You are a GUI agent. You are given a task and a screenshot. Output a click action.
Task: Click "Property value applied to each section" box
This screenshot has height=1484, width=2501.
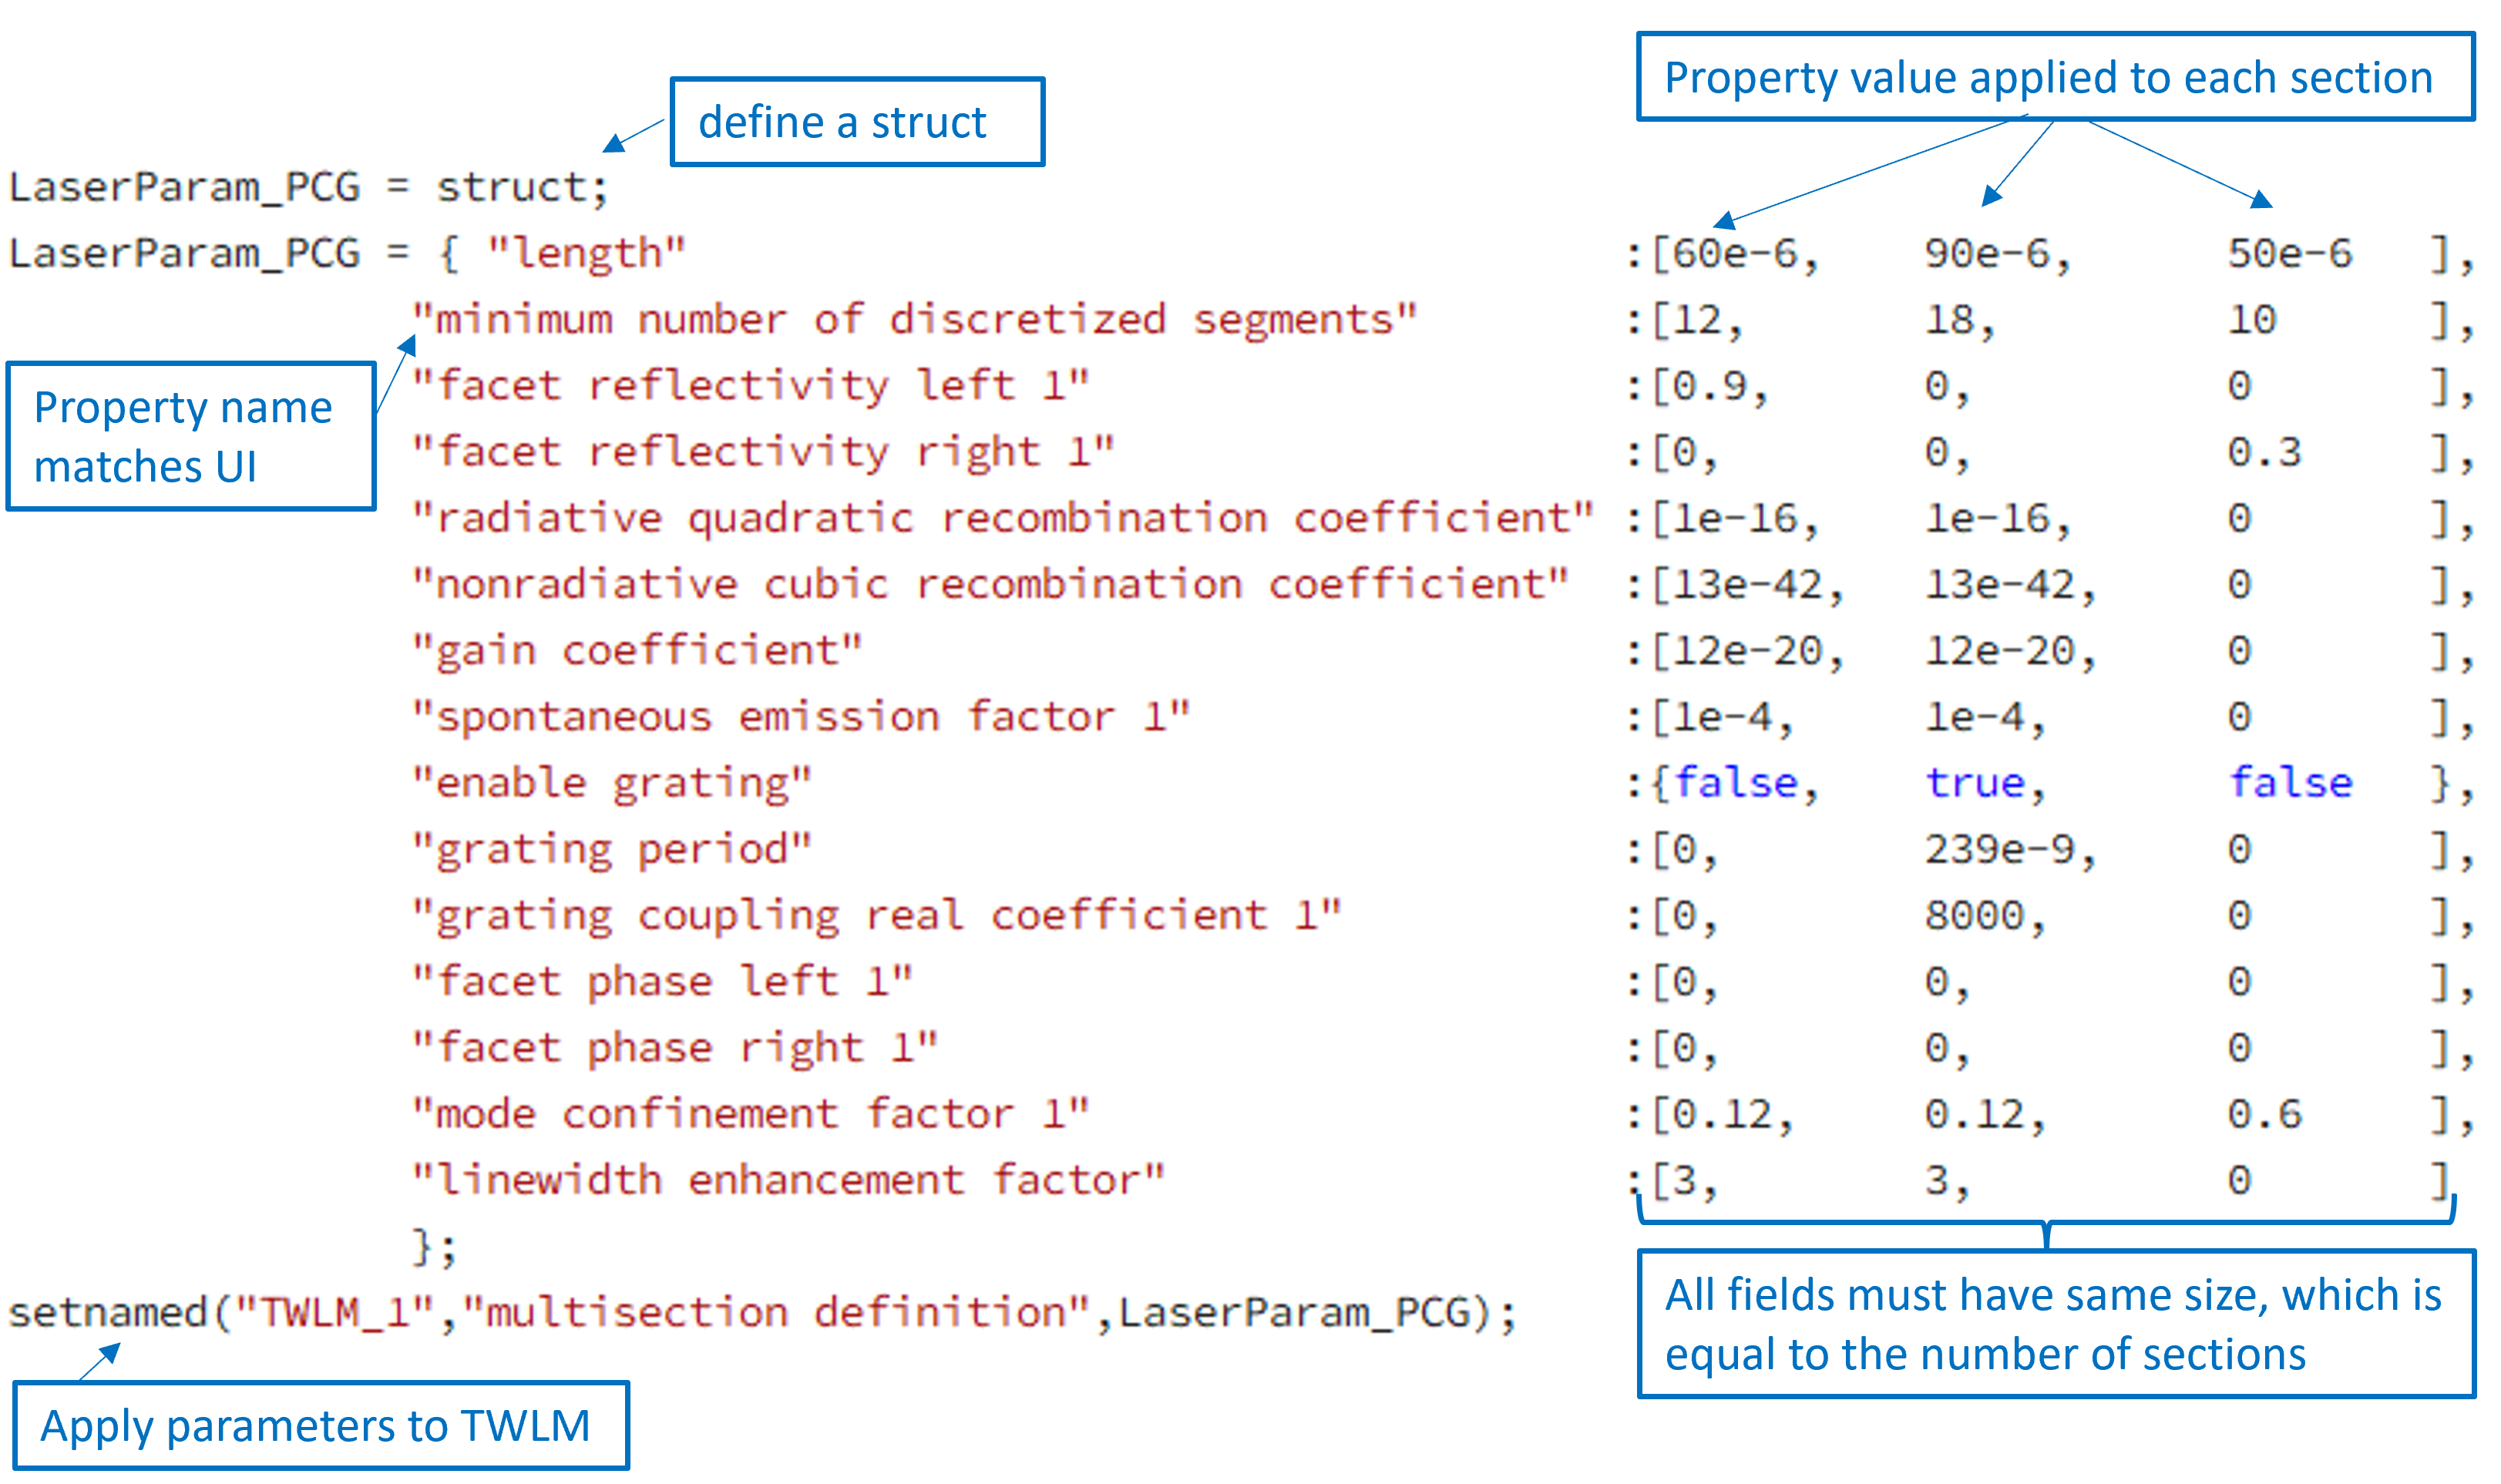point(2054,77)
